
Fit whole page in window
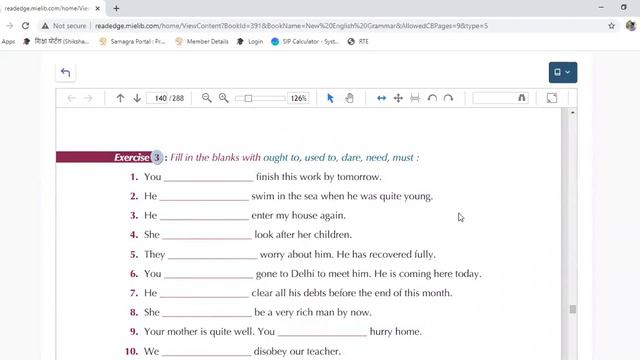(x=398, y=98)
